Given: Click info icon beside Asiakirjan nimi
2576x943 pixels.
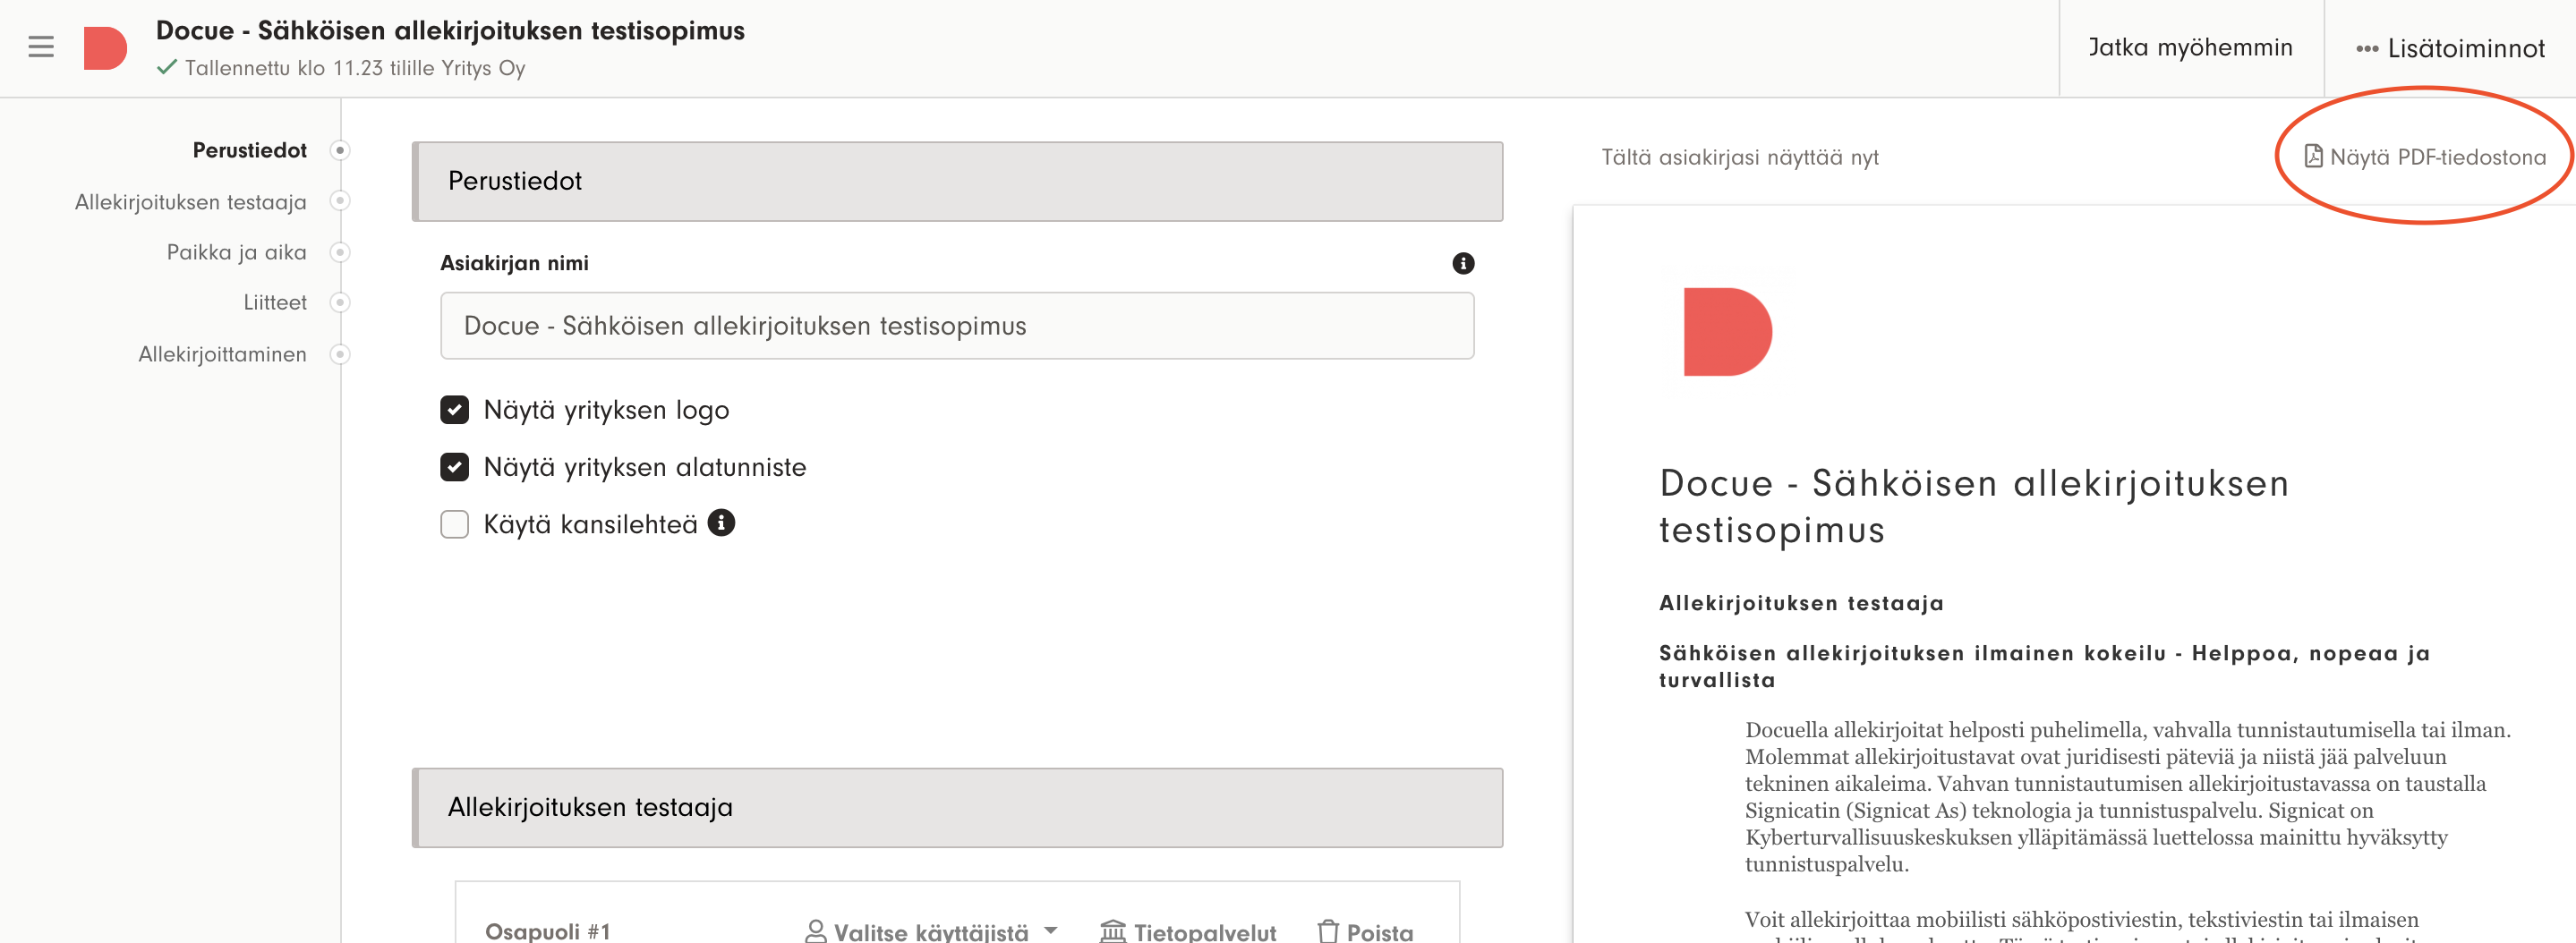Looking at the screenshot, I should (1462, 263).
